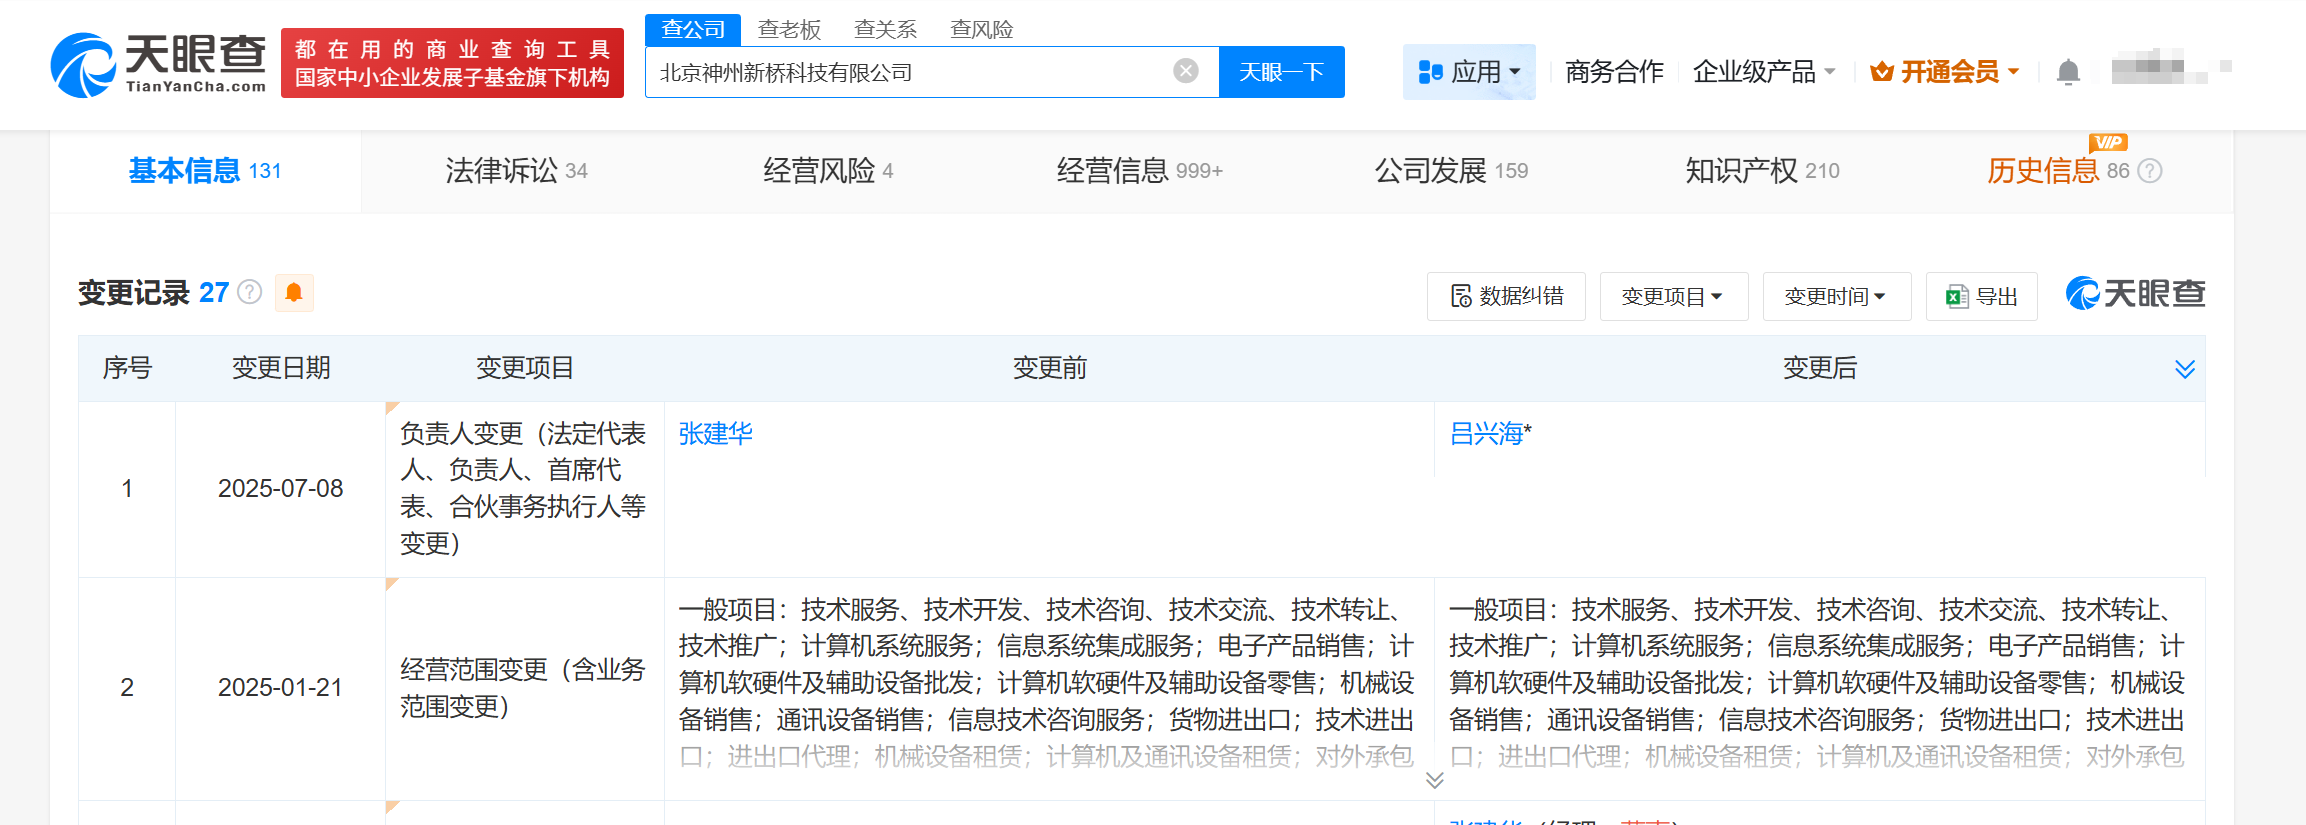Open the 张建华 person link in row 1
This screenshot has width=2306, height=825.
(715, 433)
